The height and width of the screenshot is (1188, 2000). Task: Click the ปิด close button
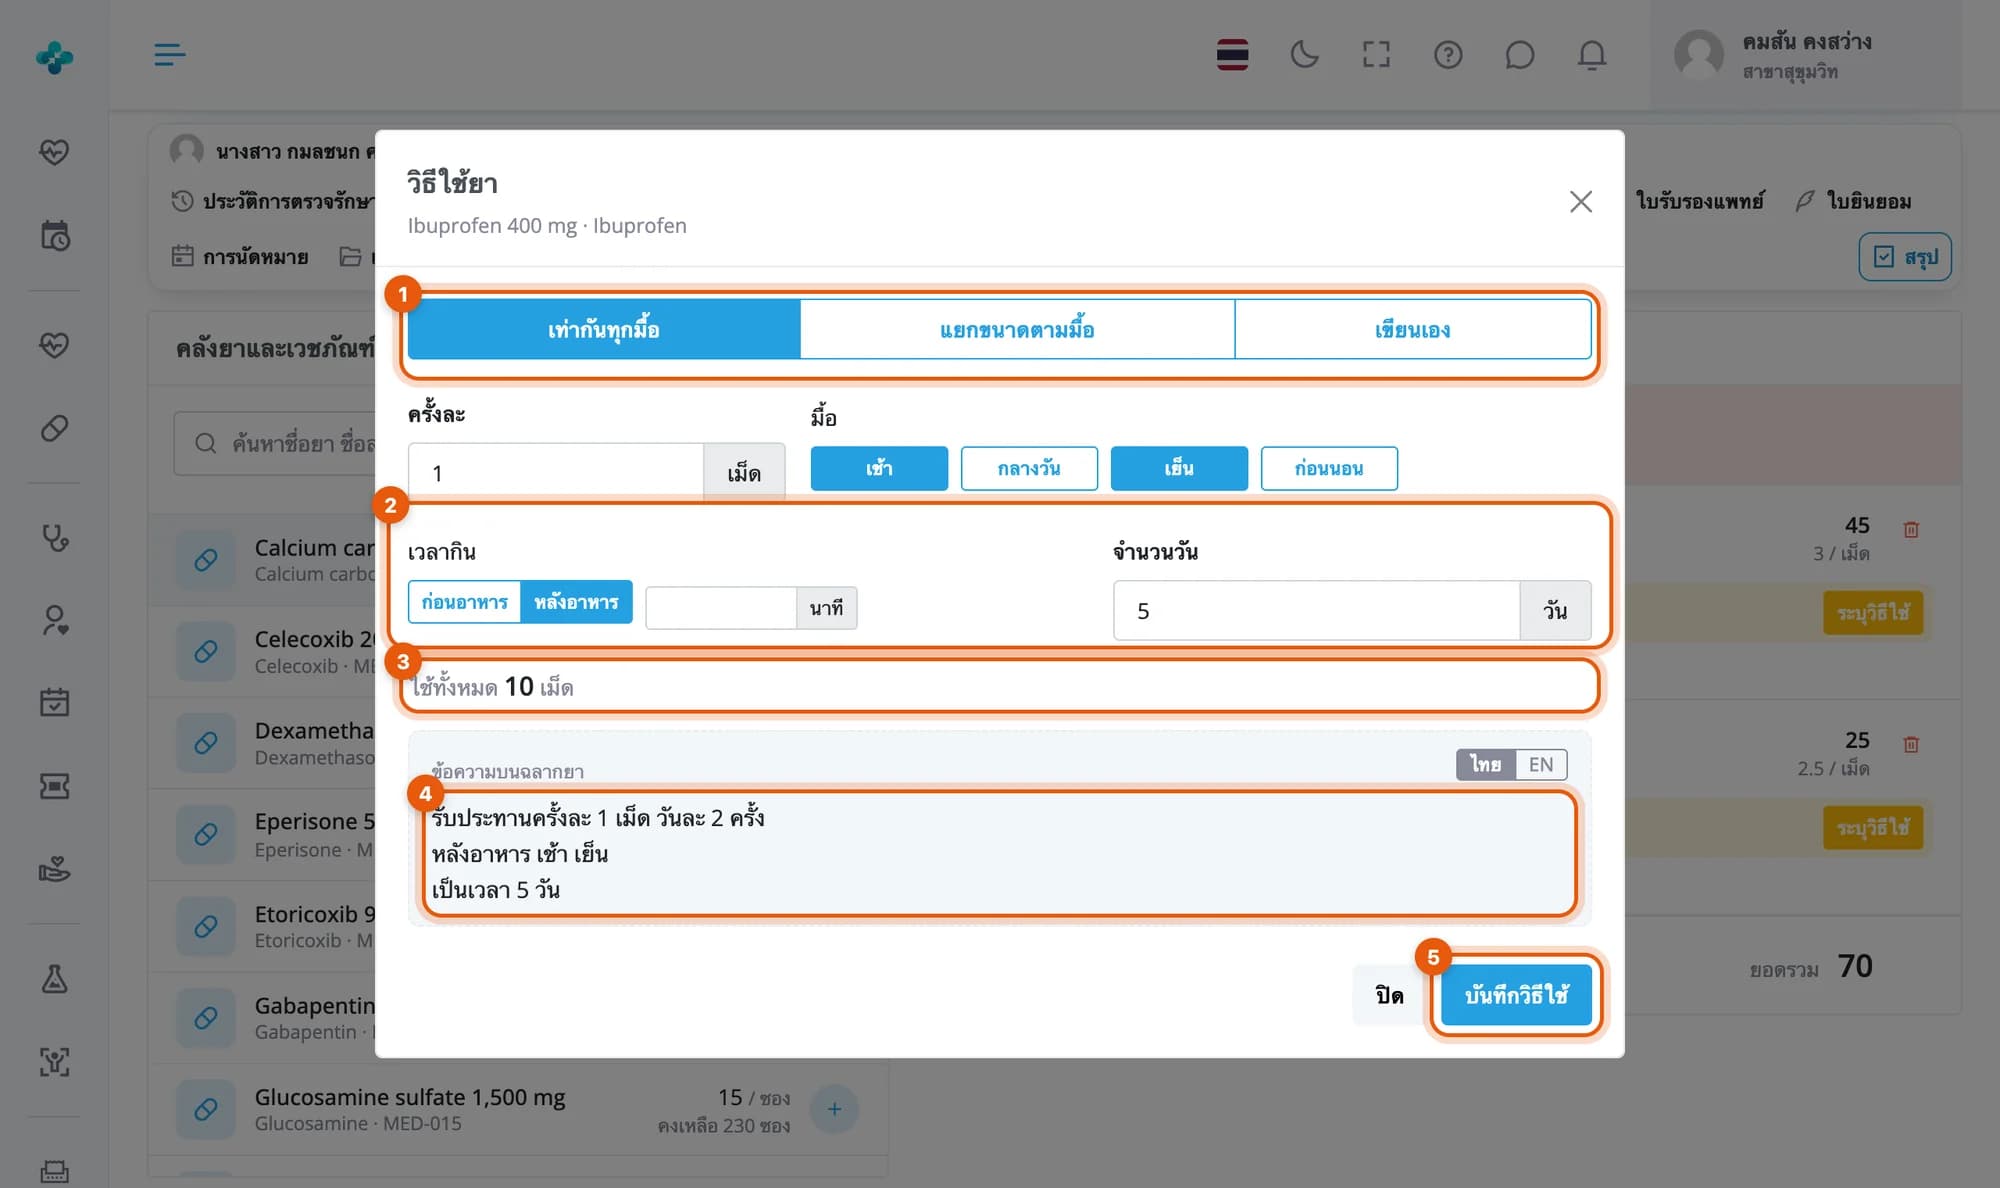1389,995
